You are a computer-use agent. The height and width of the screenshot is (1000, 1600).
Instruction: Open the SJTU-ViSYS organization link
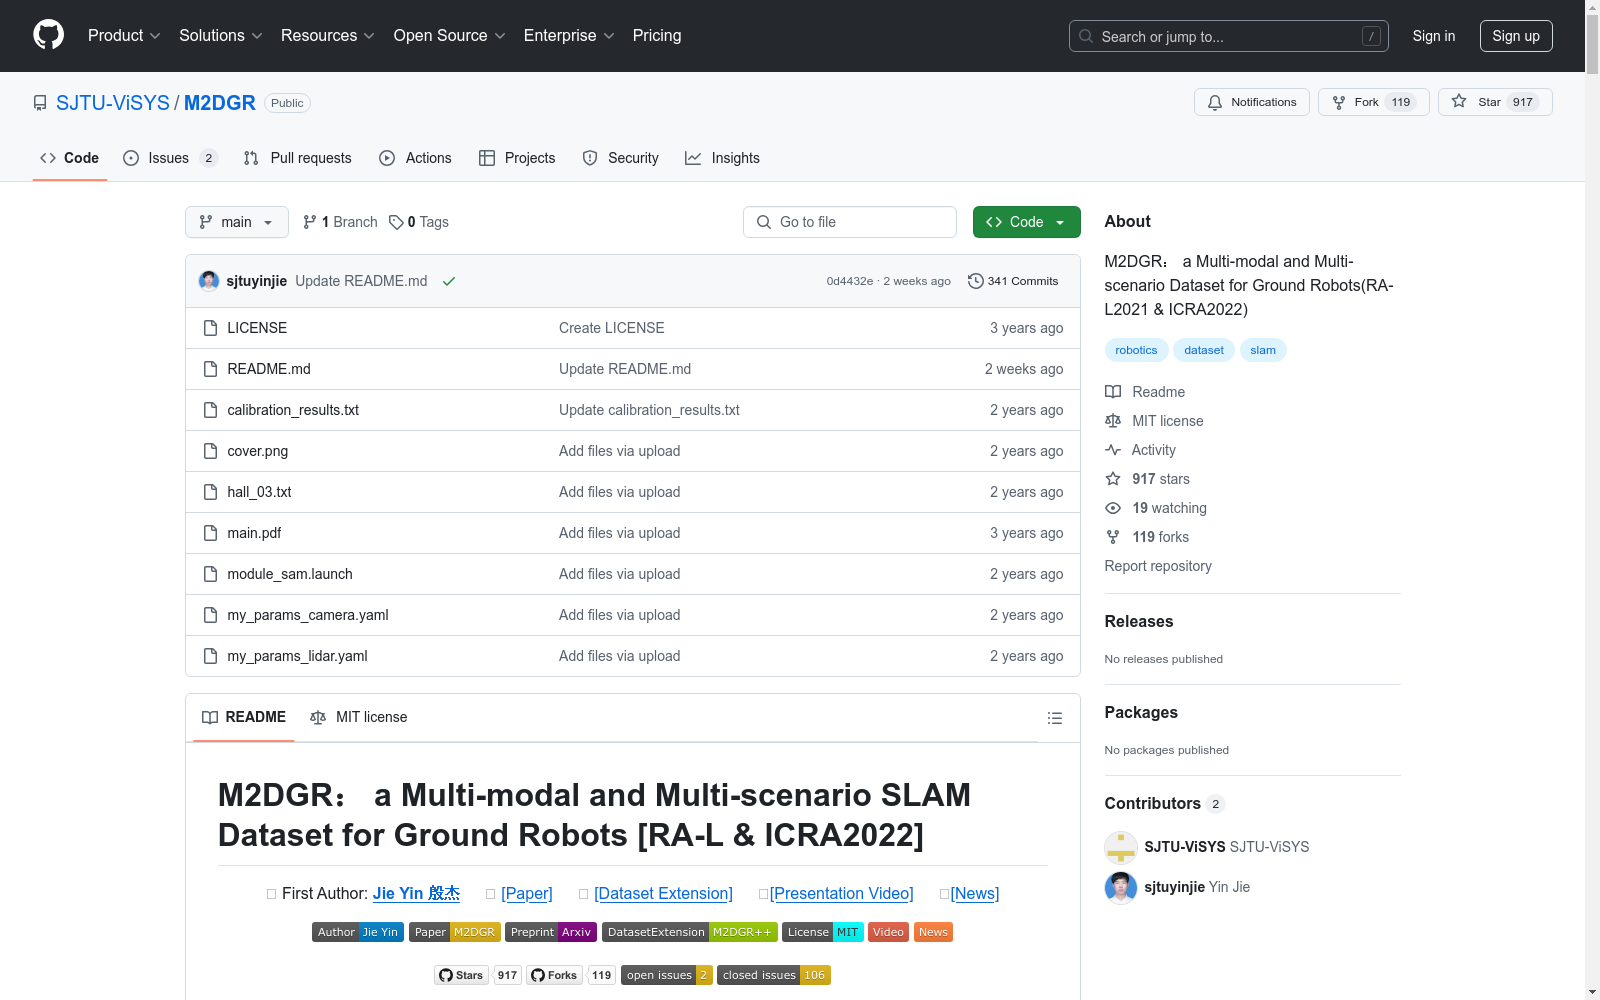pos(113,103)
